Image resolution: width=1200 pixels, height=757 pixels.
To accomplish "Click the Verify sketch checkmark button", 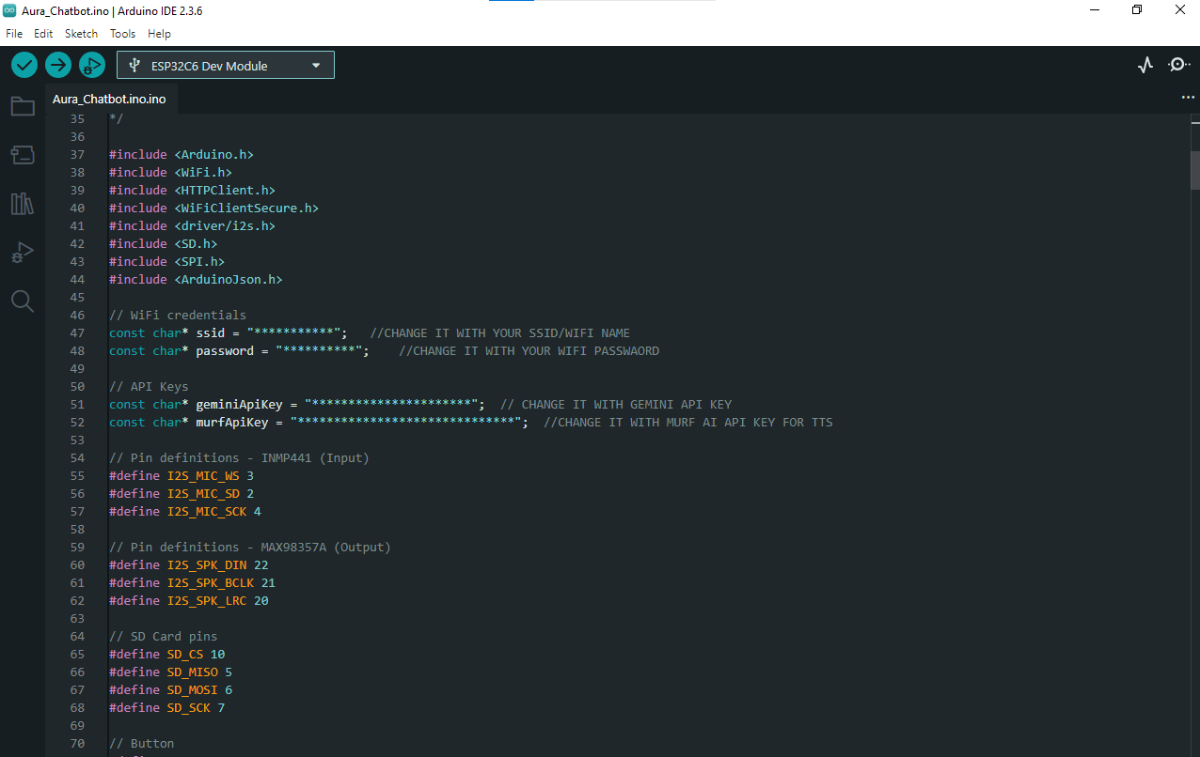I will click(x=25, y=65).
